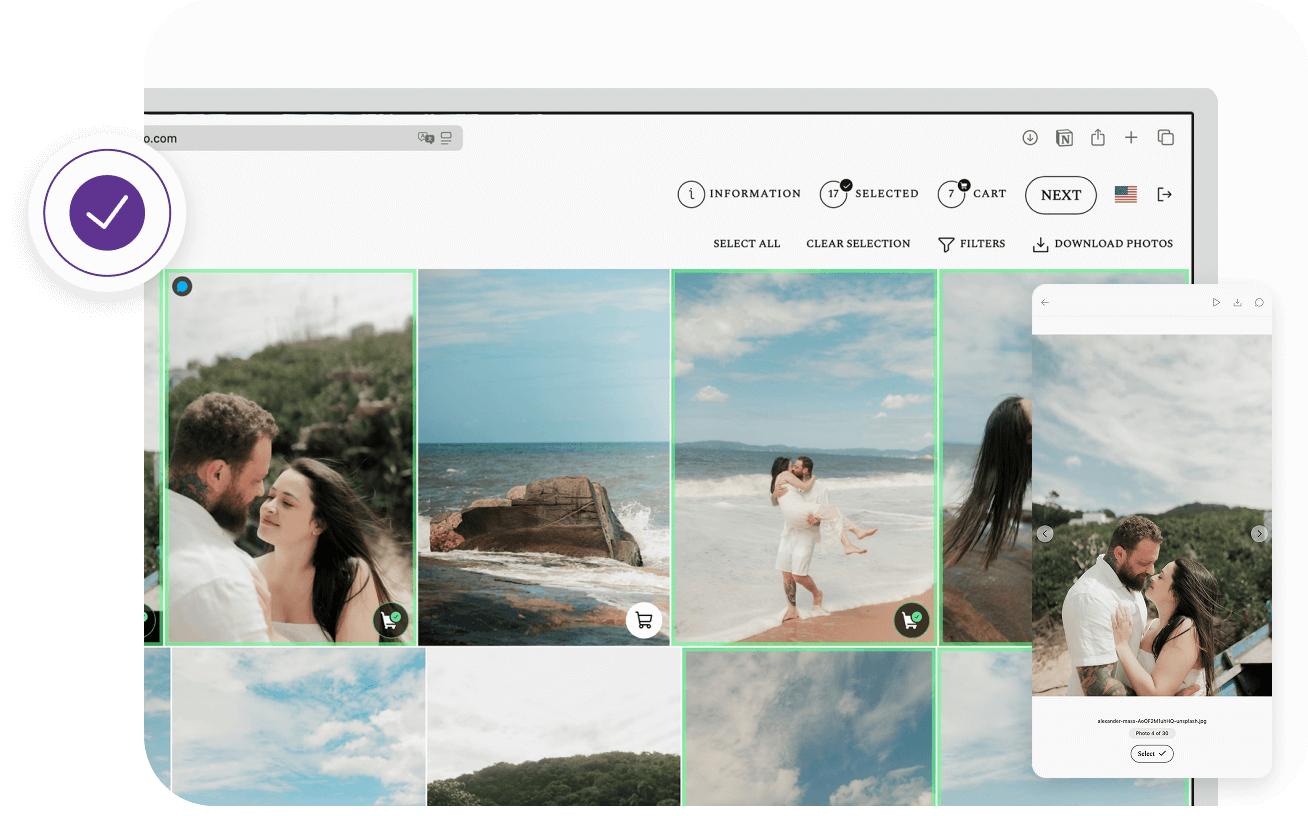Click the logout arrow icon
The image size is (1308, 816).
pyautogui.click(x=1164, y=194)
